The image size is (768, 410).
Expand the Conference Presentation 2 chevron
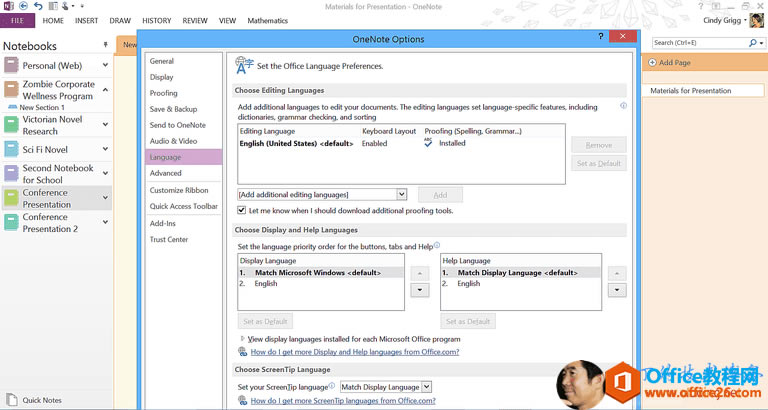pos(105,222)
